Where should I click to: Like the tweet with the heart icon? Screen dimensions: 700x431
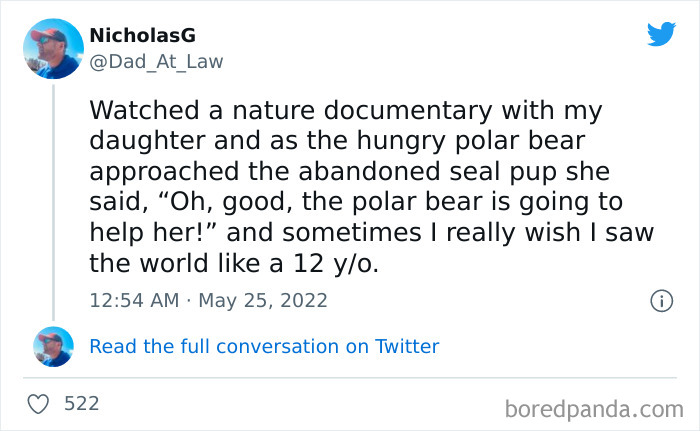[x=39, y=404]
